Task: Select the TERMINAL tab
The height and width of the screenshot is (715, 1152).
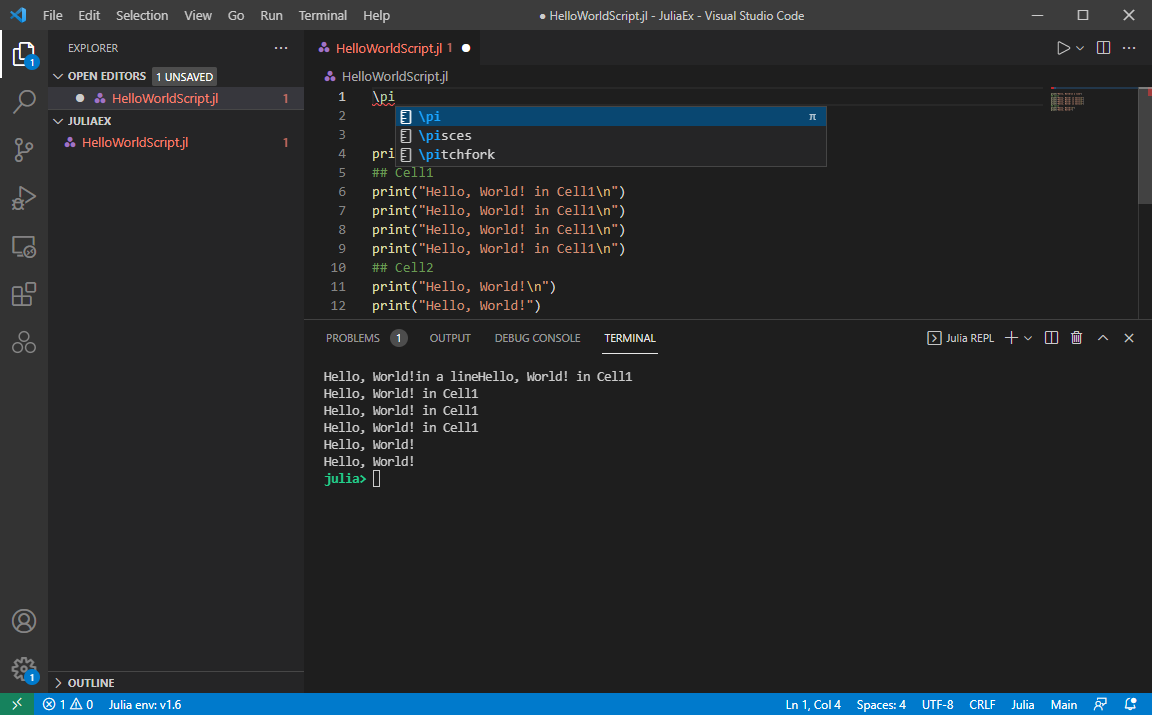Action: point(630,338)
